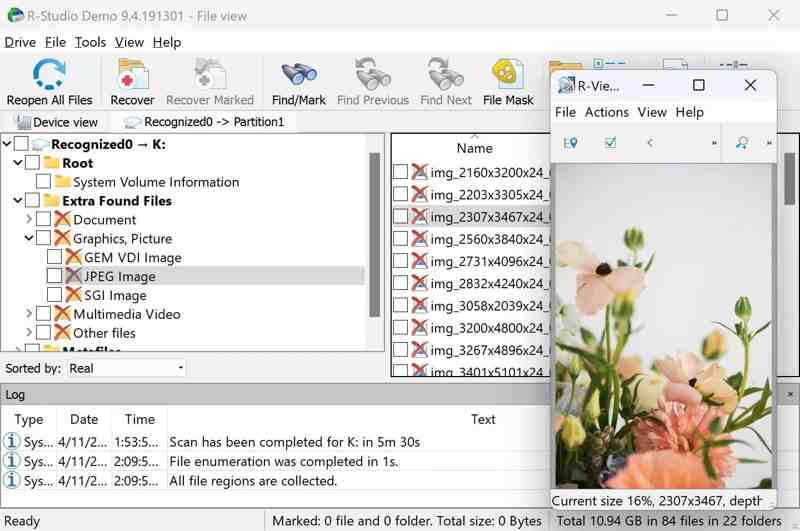Click the mark-file checkbox icon in R-Viewer
800x531 pixels.
point(610,143)
